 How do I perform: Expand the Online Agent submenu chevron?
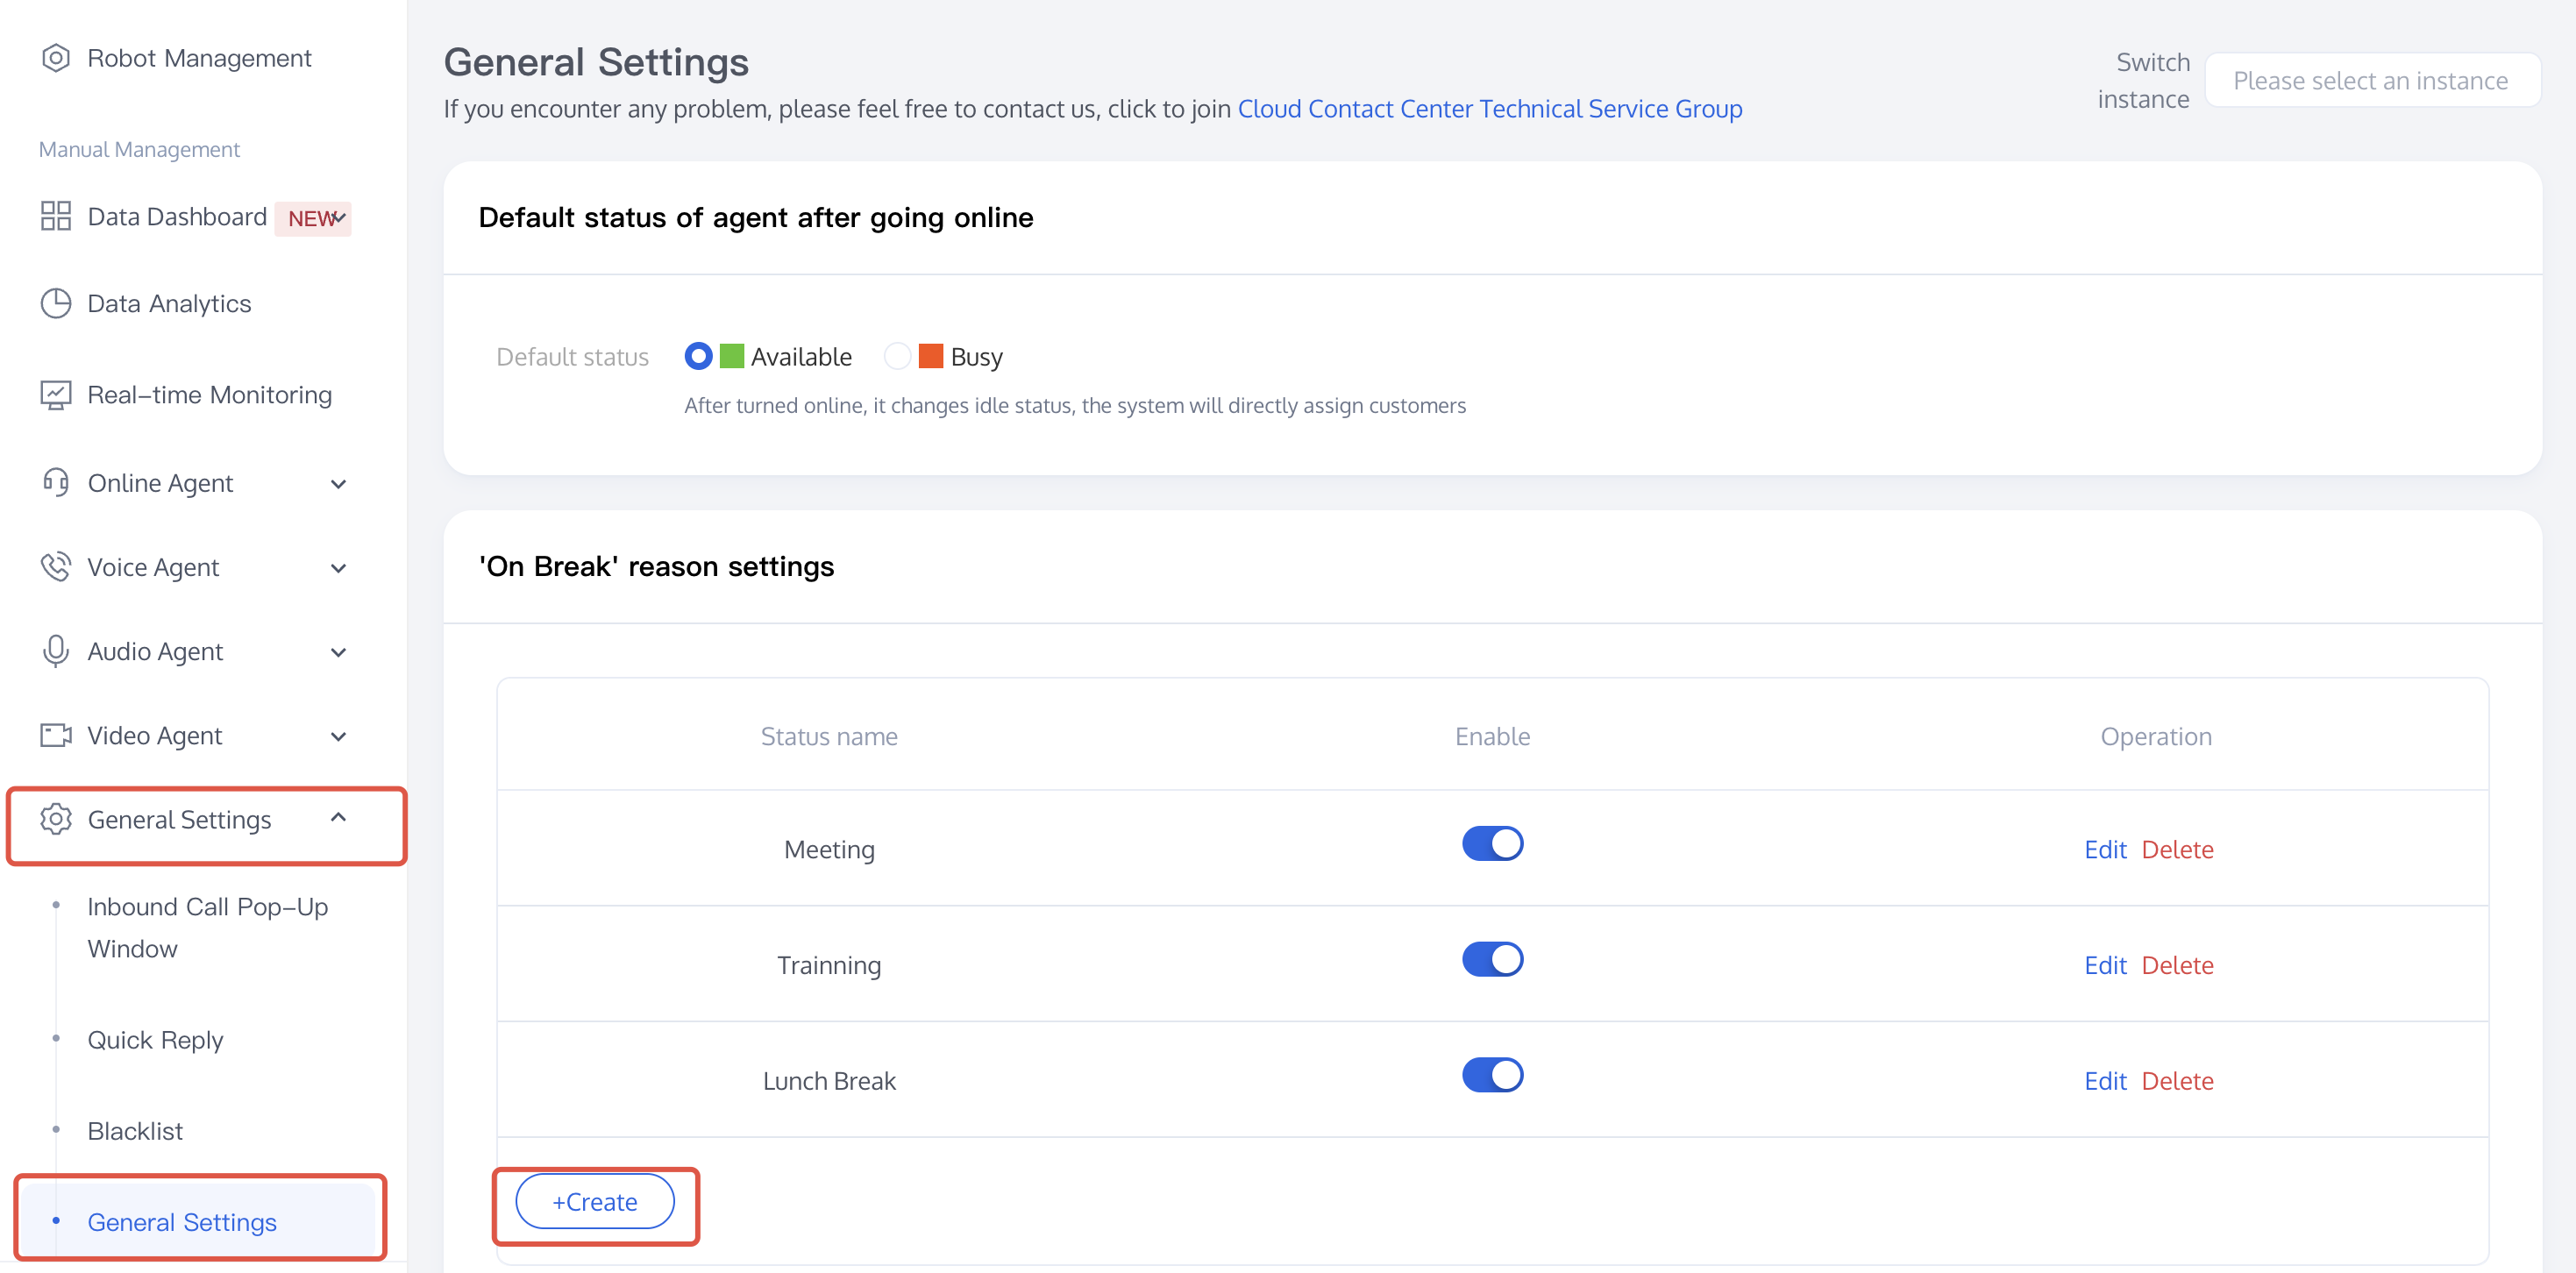tap(339, 484)
